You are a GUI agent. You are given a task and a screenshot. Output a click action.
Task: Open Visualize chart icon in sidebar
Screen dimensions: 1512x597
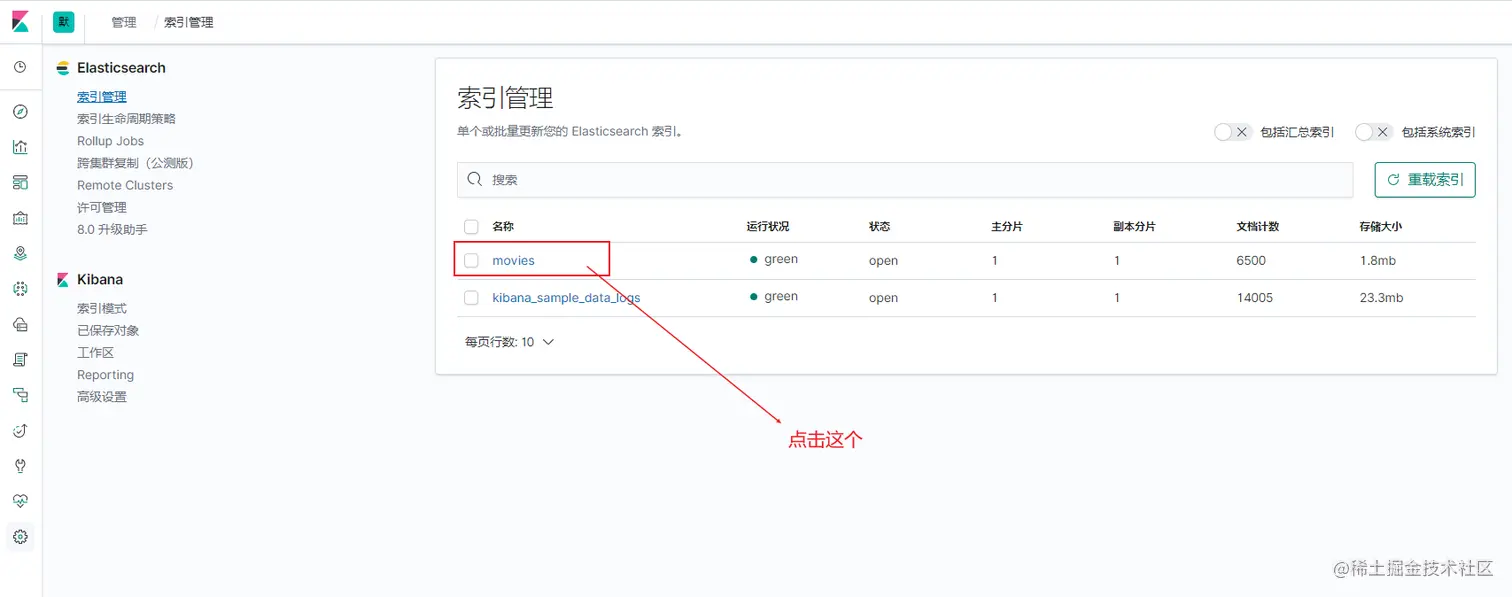[x=20, y=147]
